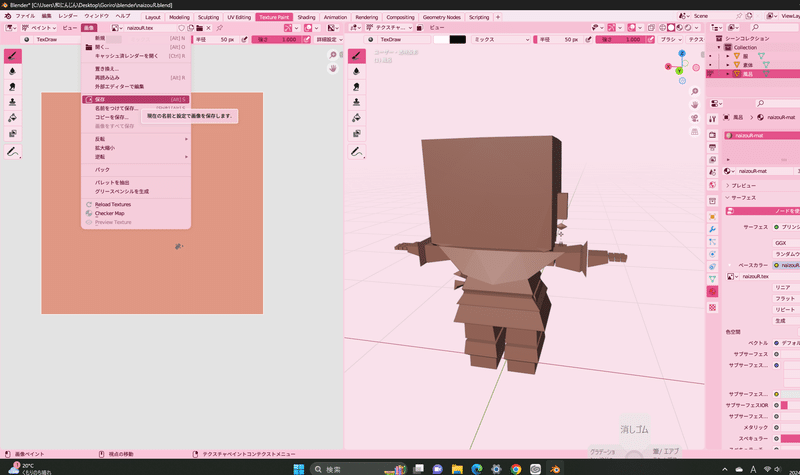800x475 pixels.
Task: Click the pan hand in image editor
Action: 333,68
